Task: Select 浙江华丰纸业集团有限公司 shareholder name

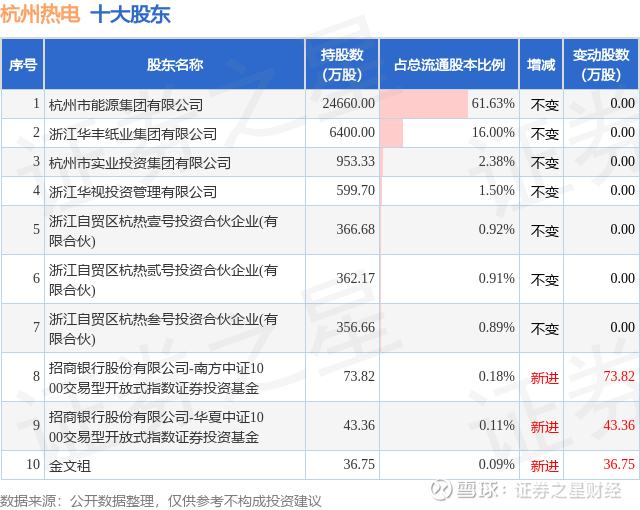Action: tap(133, 133)
